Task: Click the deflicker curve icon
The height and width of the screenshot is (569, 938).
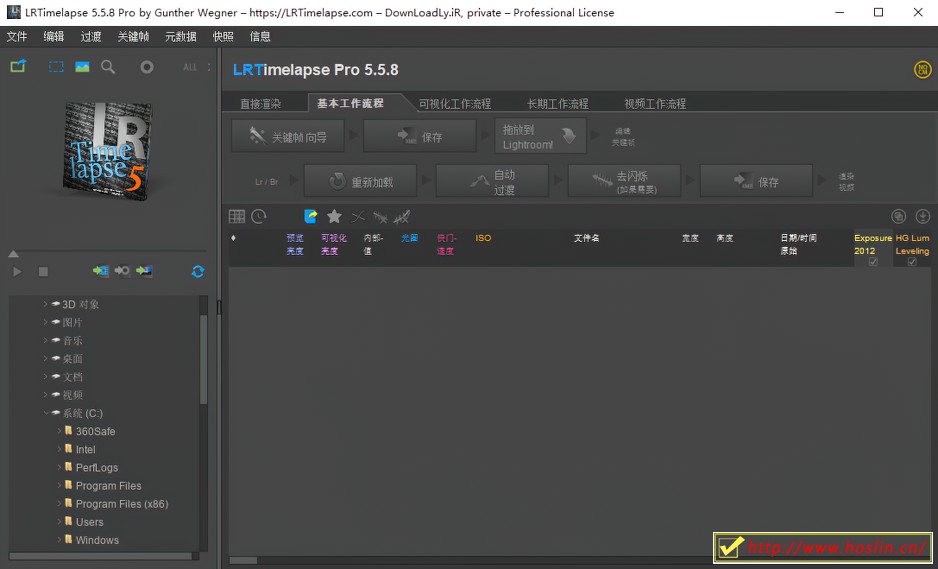Action: click(x=380, y=217)
